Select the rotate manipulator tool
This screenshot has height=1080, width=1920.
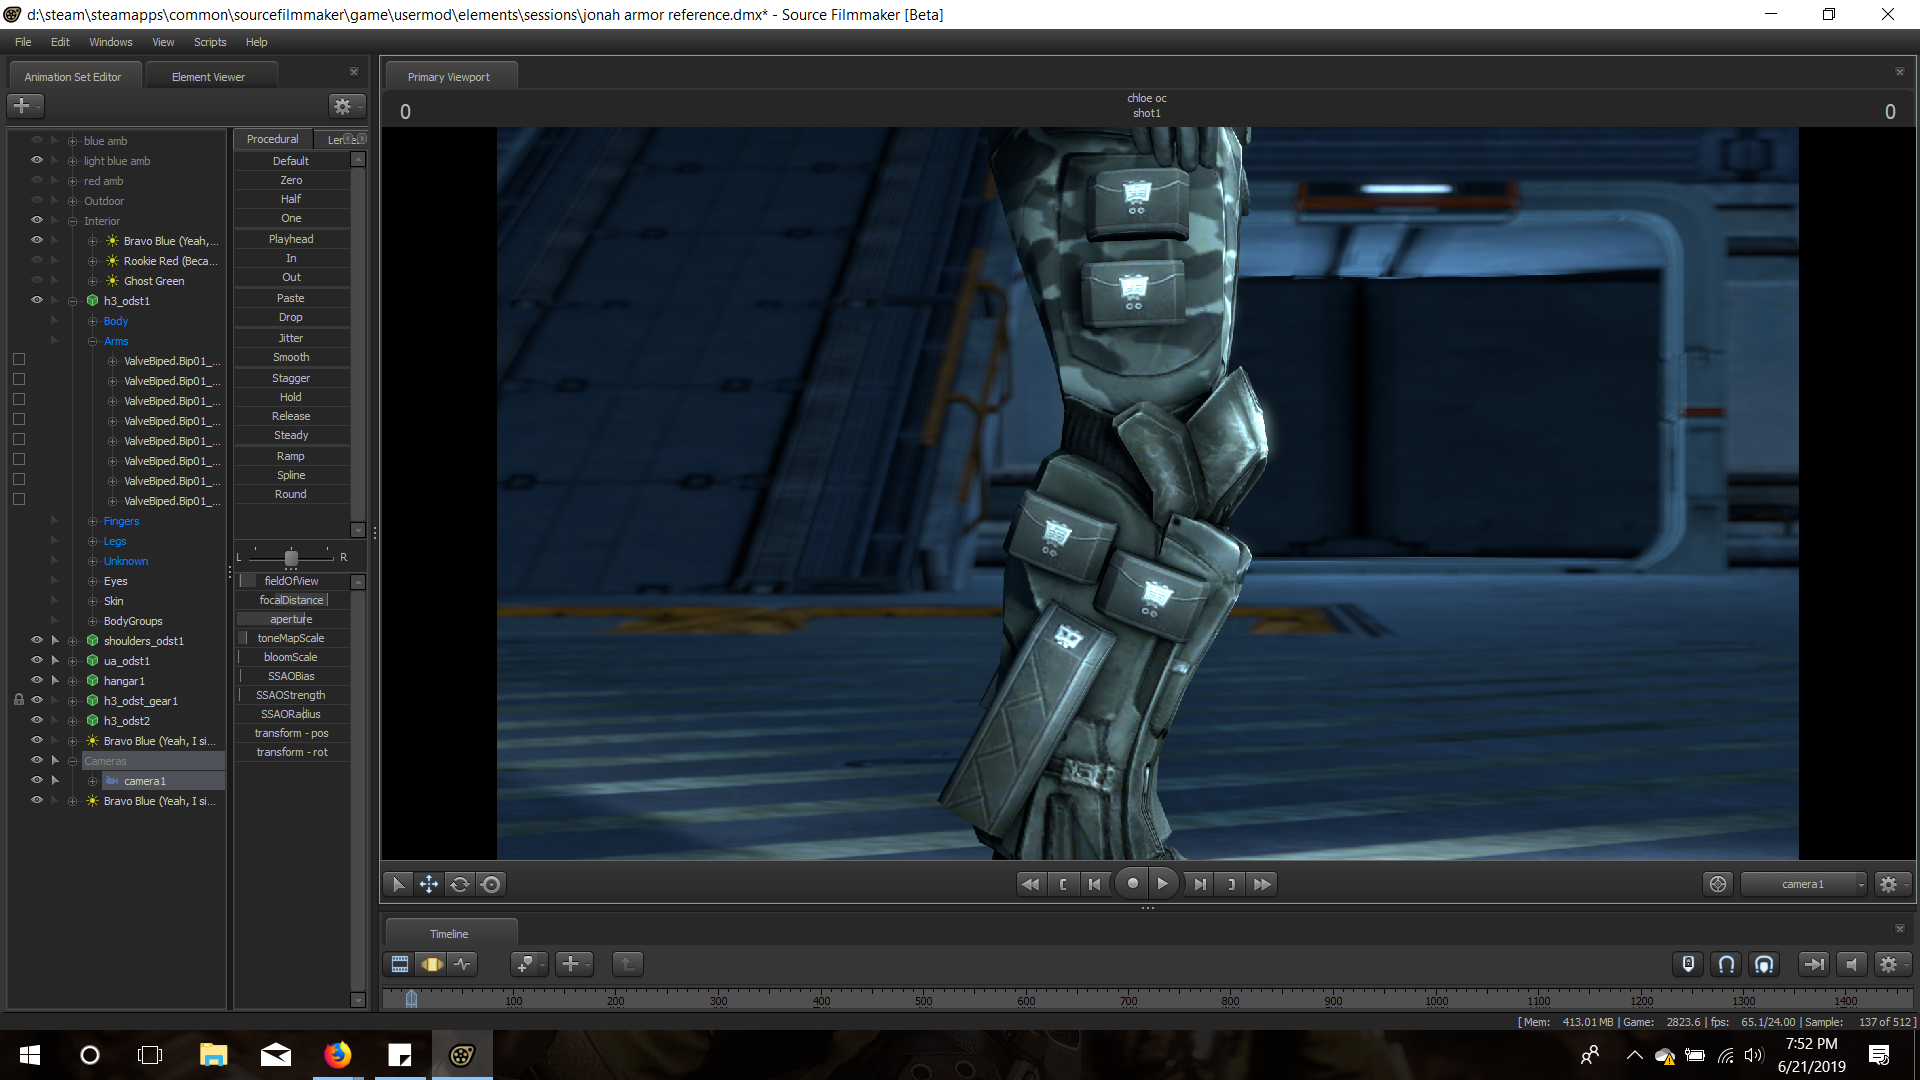click(459, 884)
